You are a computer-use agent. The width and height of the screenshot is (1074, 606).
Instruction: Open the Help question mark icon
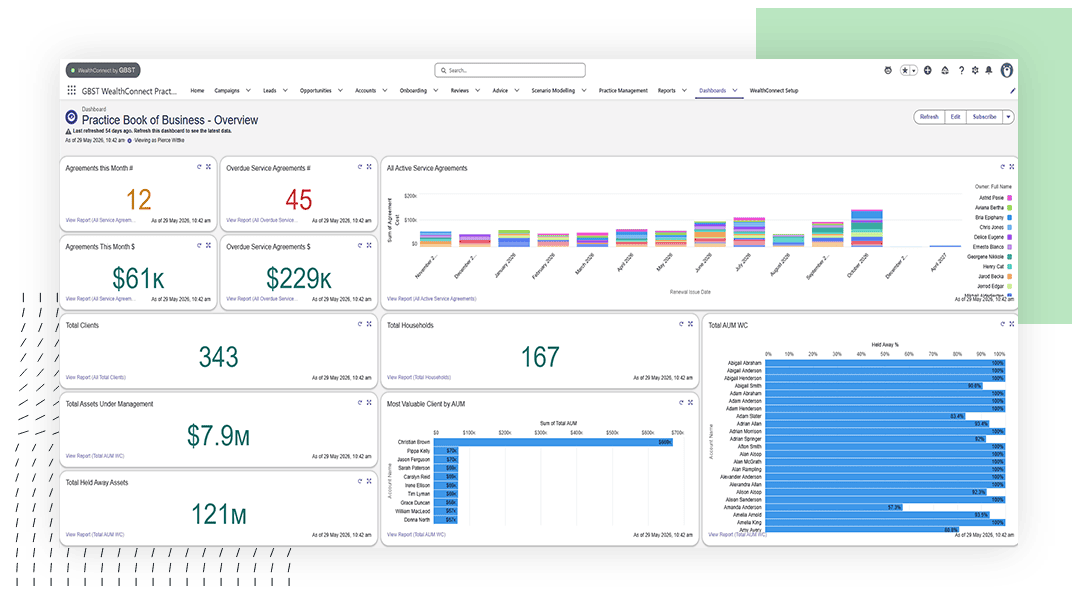[961, 71]
